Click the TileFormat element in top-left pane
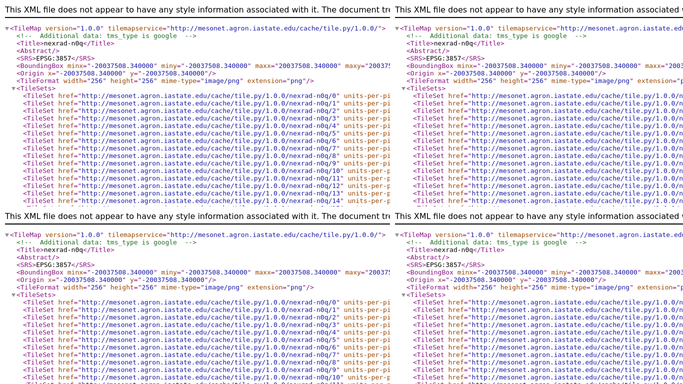The height and width of the screenshot is (384, 683). (x=165, y=81)
